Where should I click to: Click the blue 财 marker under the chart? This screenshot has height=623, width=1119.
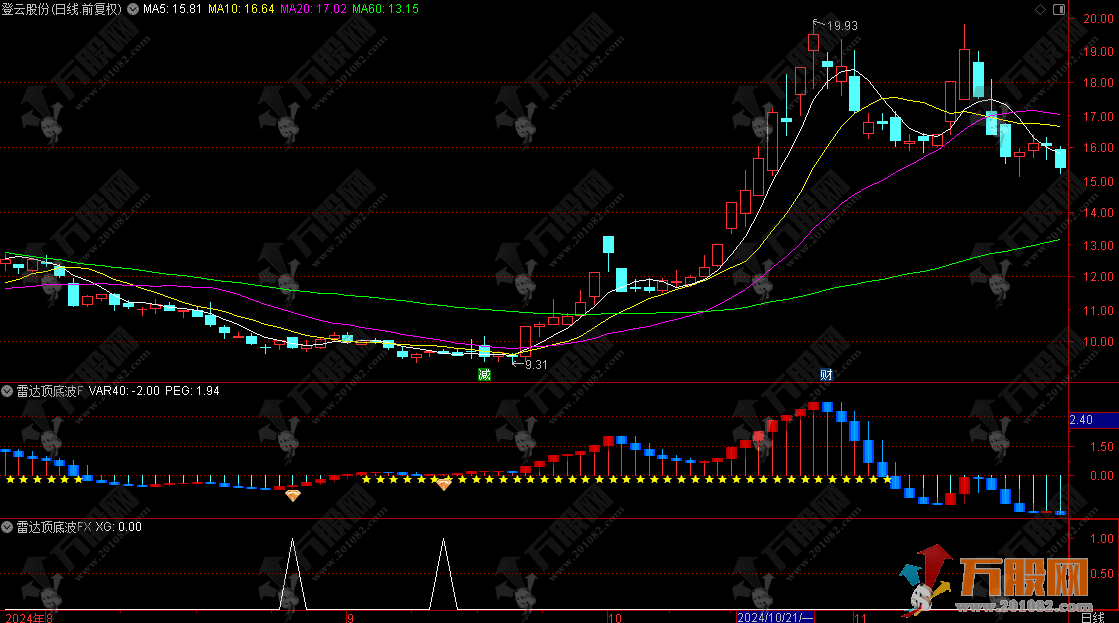point(826,375)
